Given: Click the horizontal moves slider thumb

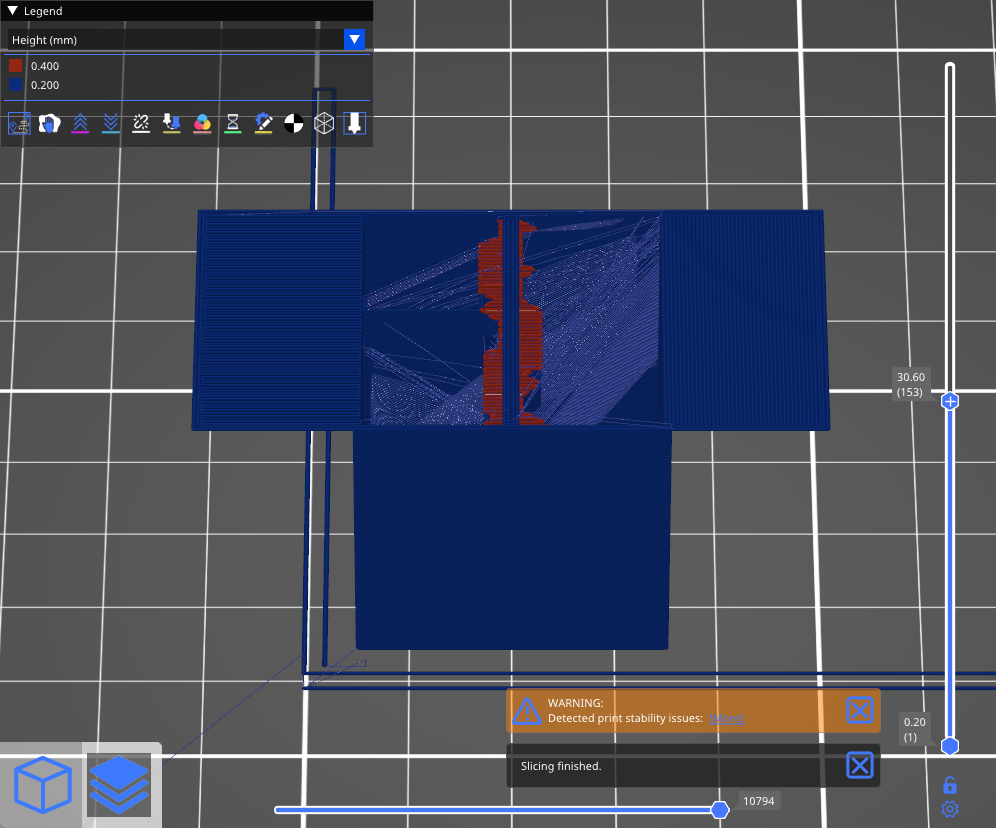Looking at the screenshot, I should [719, 810].
